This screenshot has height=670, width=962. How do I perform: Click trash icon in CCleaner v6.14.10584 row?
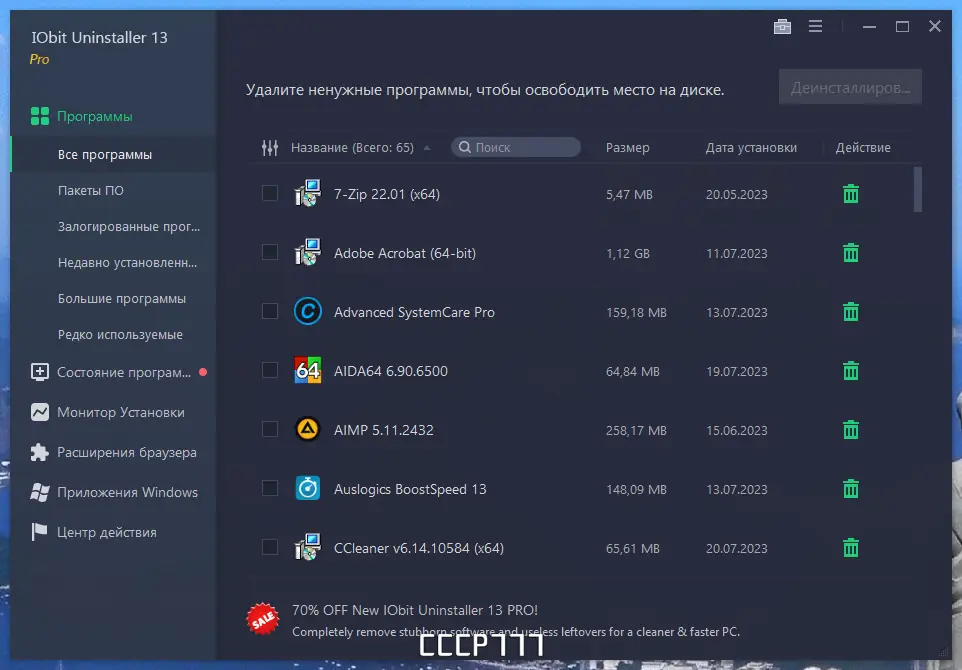(x=850, y=548)
